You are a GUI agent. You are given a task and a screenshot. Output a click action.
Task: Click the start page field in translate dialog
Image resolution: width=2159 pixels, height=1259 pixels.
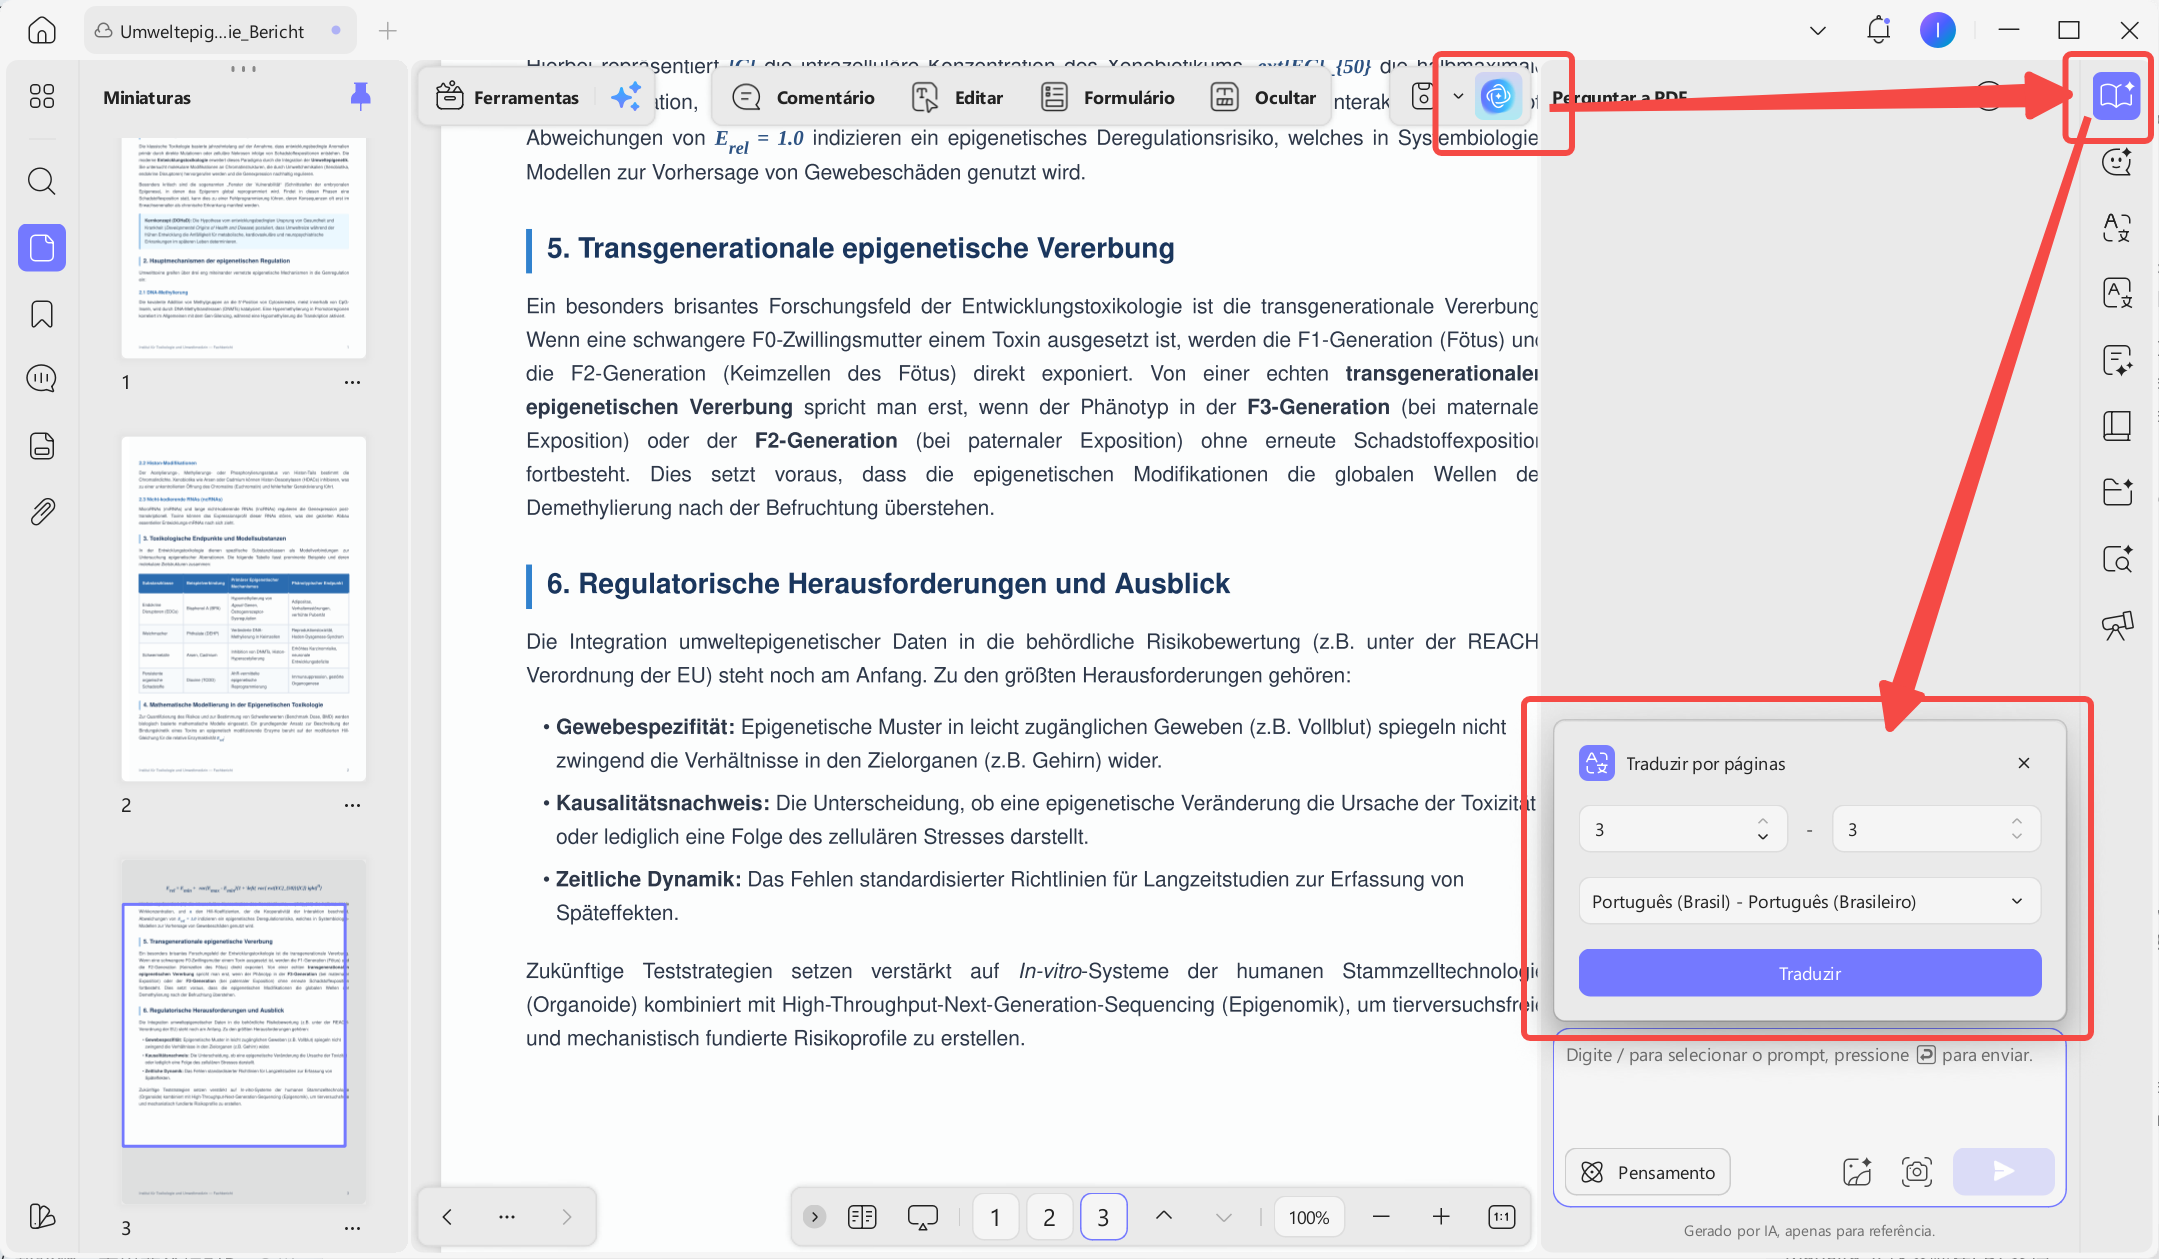tap(1683, 829)
